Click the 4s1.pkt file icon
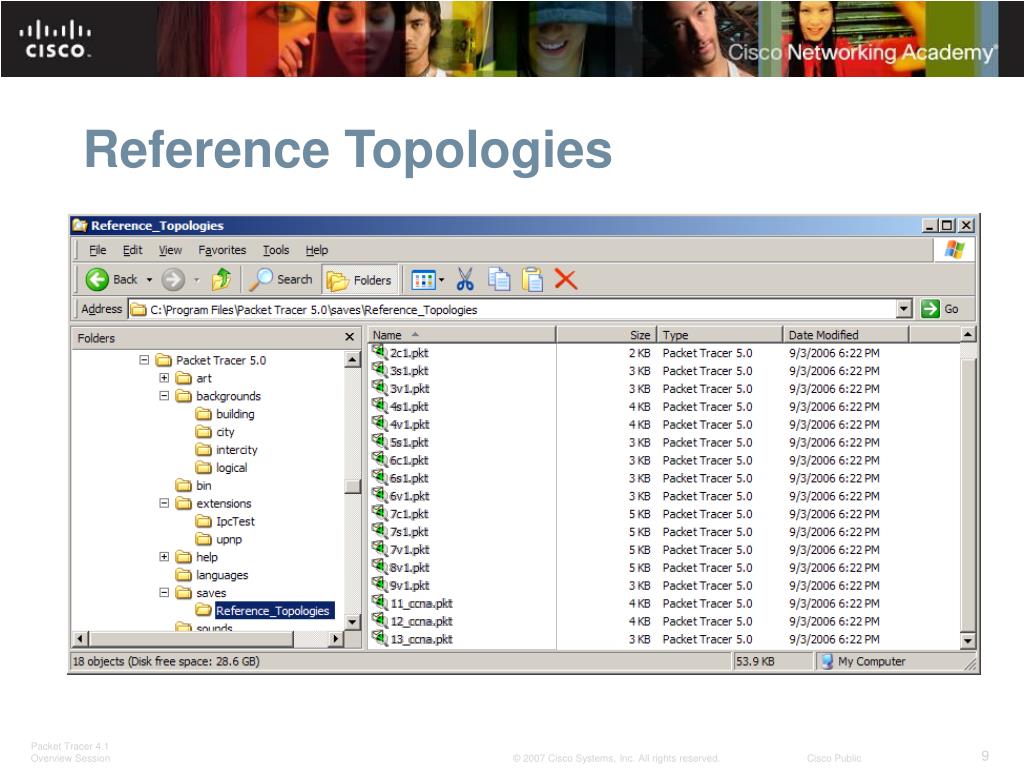This screenshot has height=768, width=1024. pos(379,406)
